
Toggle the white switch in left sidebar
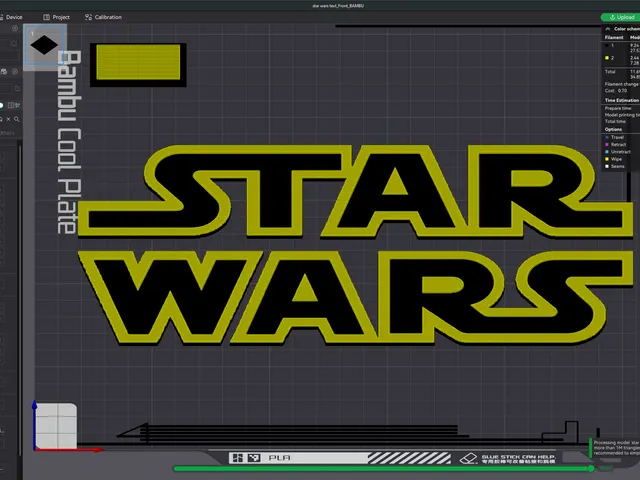point(2,105)
